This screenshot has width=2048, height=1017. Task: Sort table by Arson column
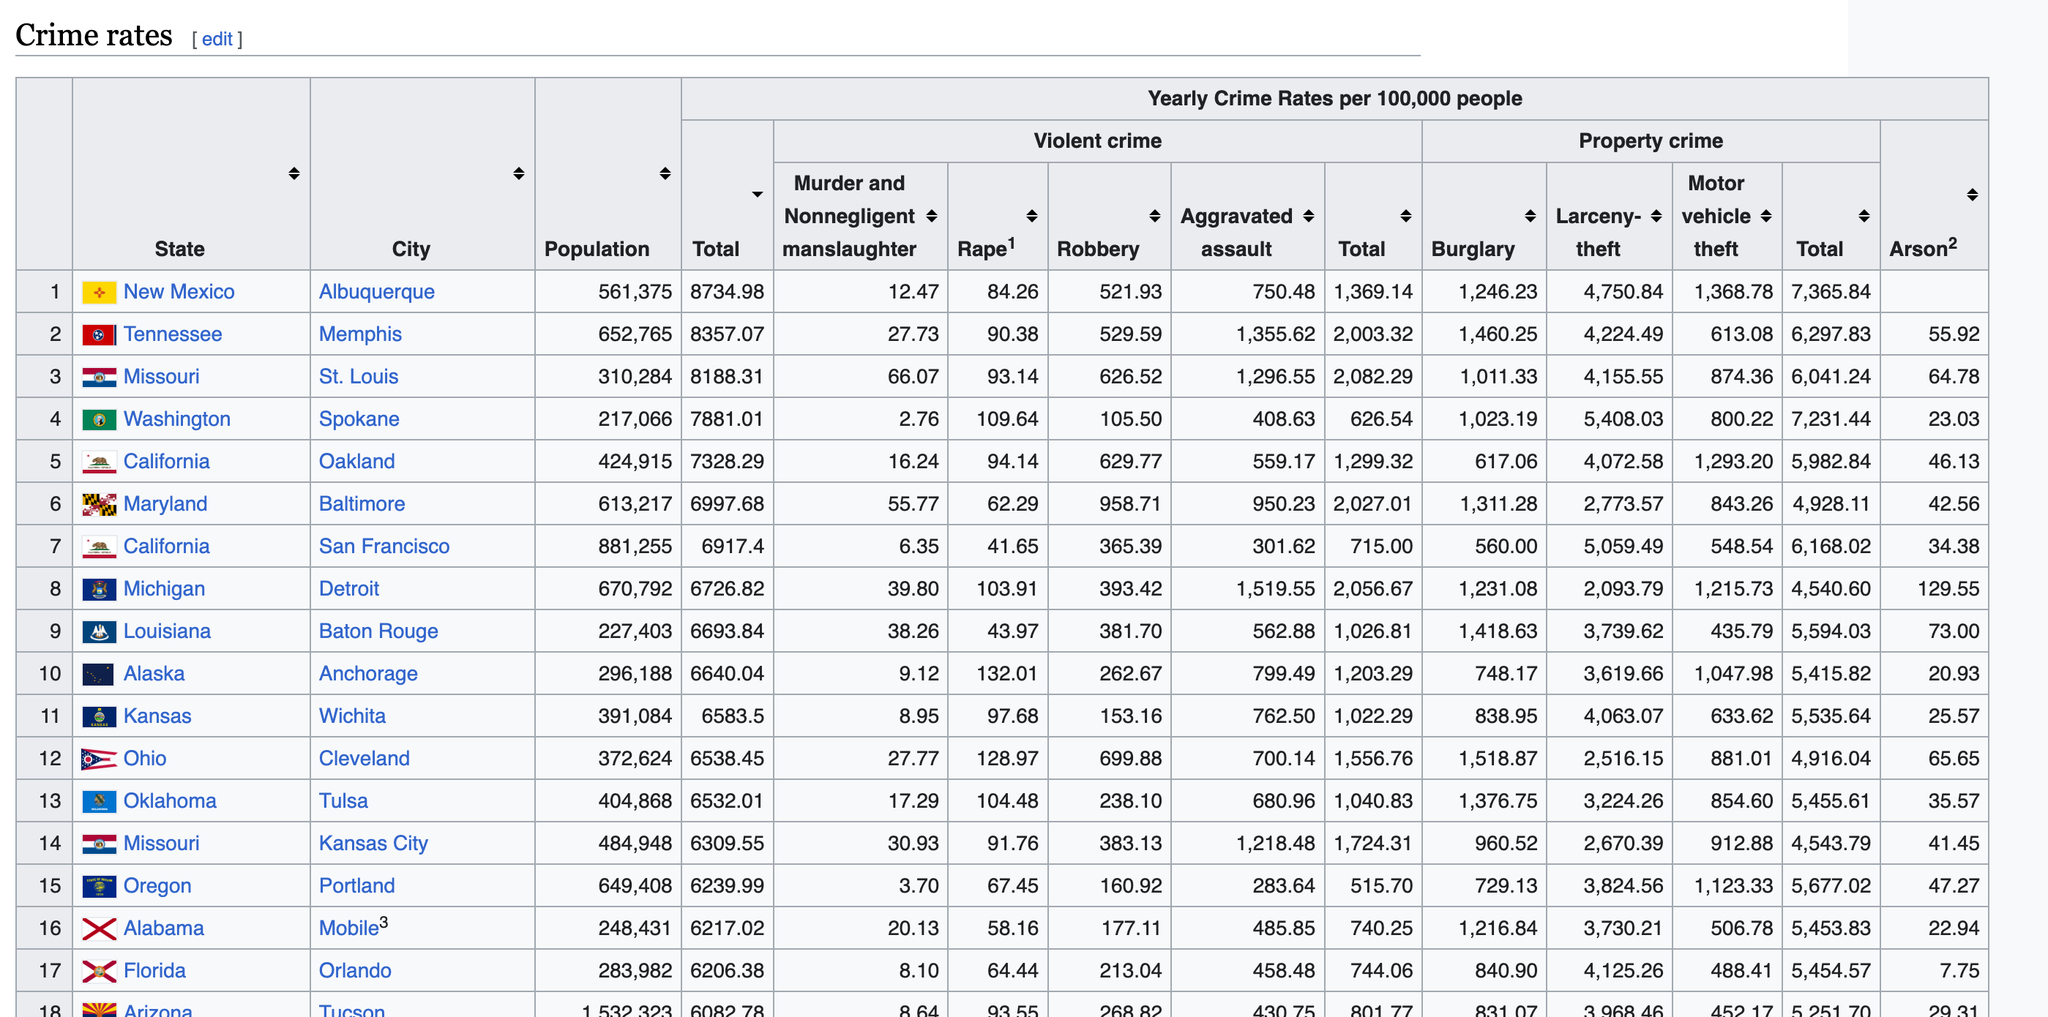pos(1972,195)
